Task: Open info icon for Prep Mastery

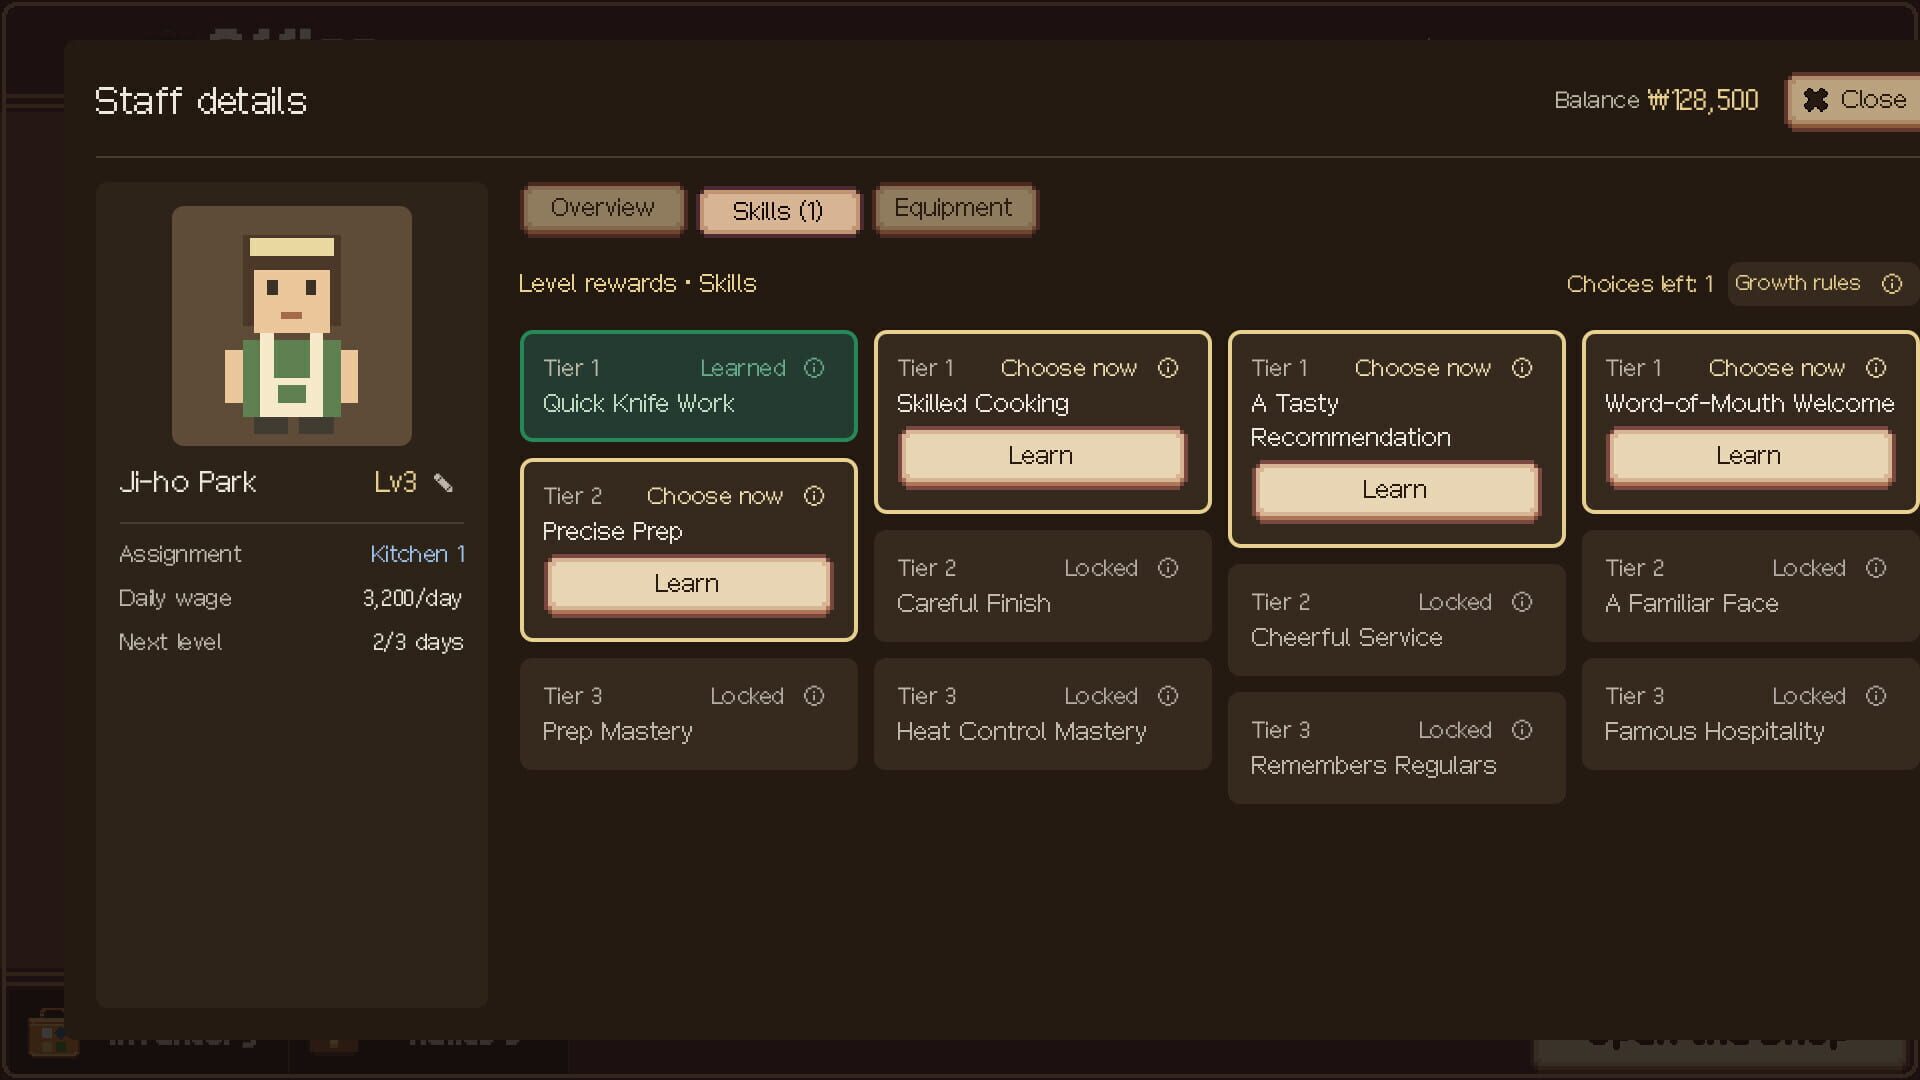Action: pyautogui.click(x=814, y=696)
